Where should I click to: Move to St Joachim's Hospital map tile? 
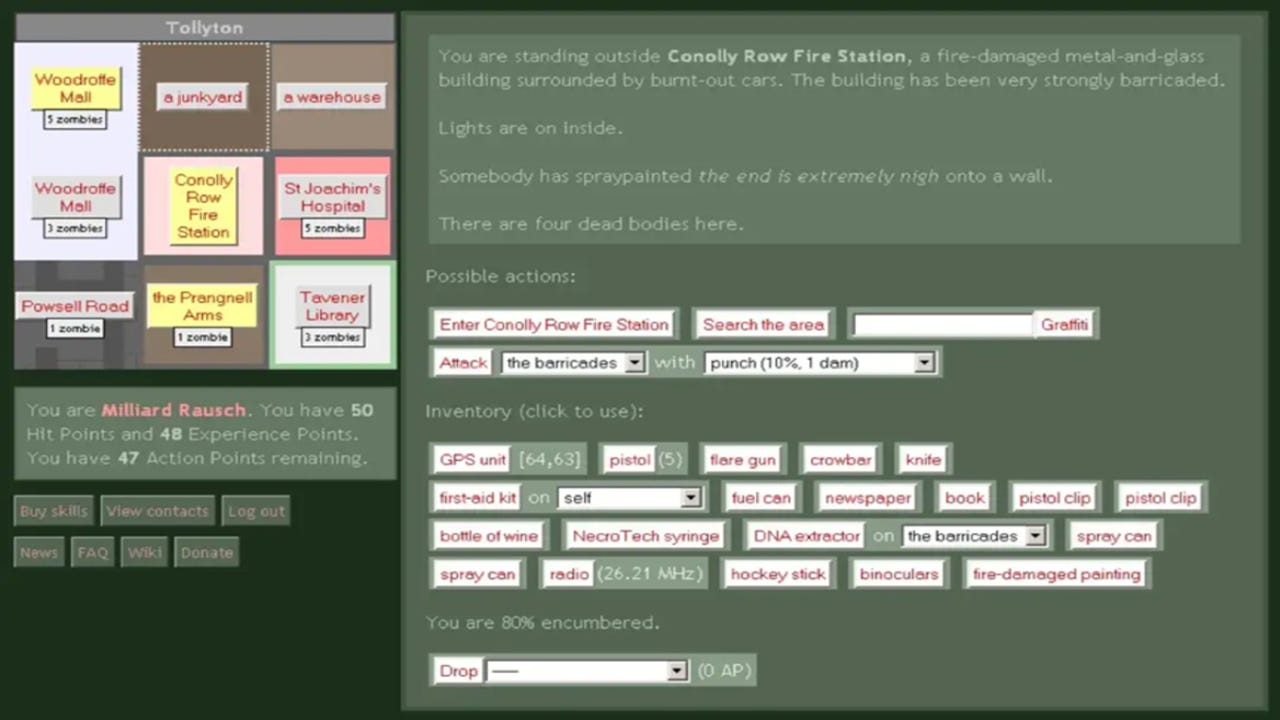click(x=332, y=197)
